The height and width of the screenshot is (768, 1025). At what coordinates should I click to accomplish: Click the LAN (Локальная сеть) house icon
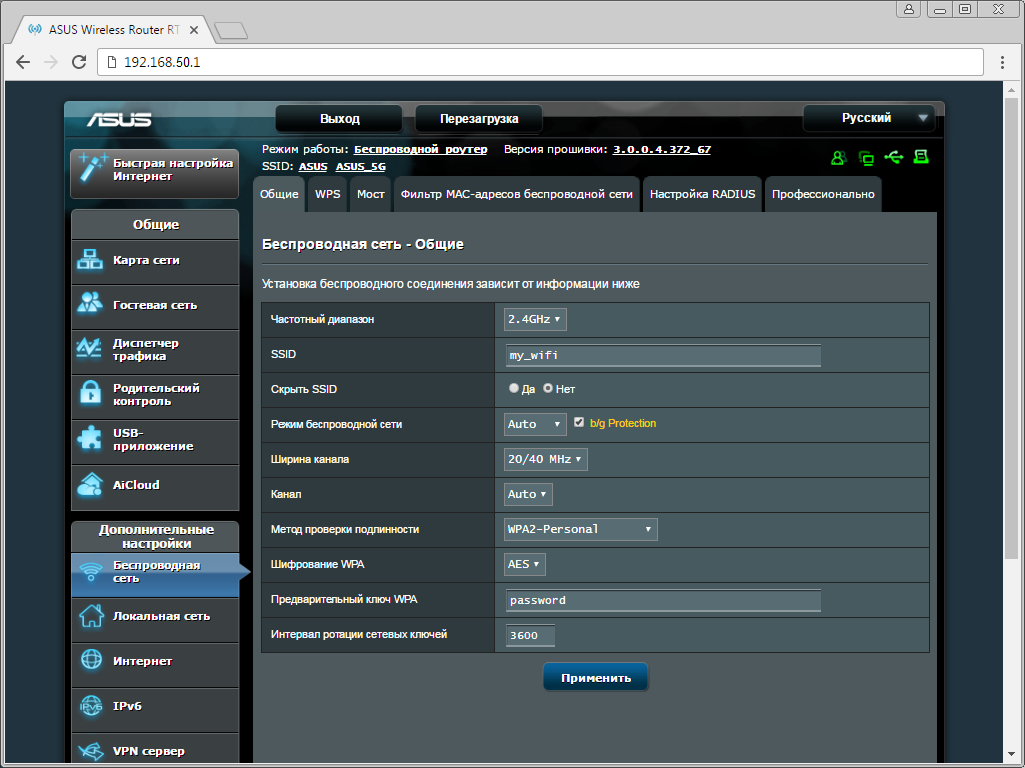coord(92,616)
